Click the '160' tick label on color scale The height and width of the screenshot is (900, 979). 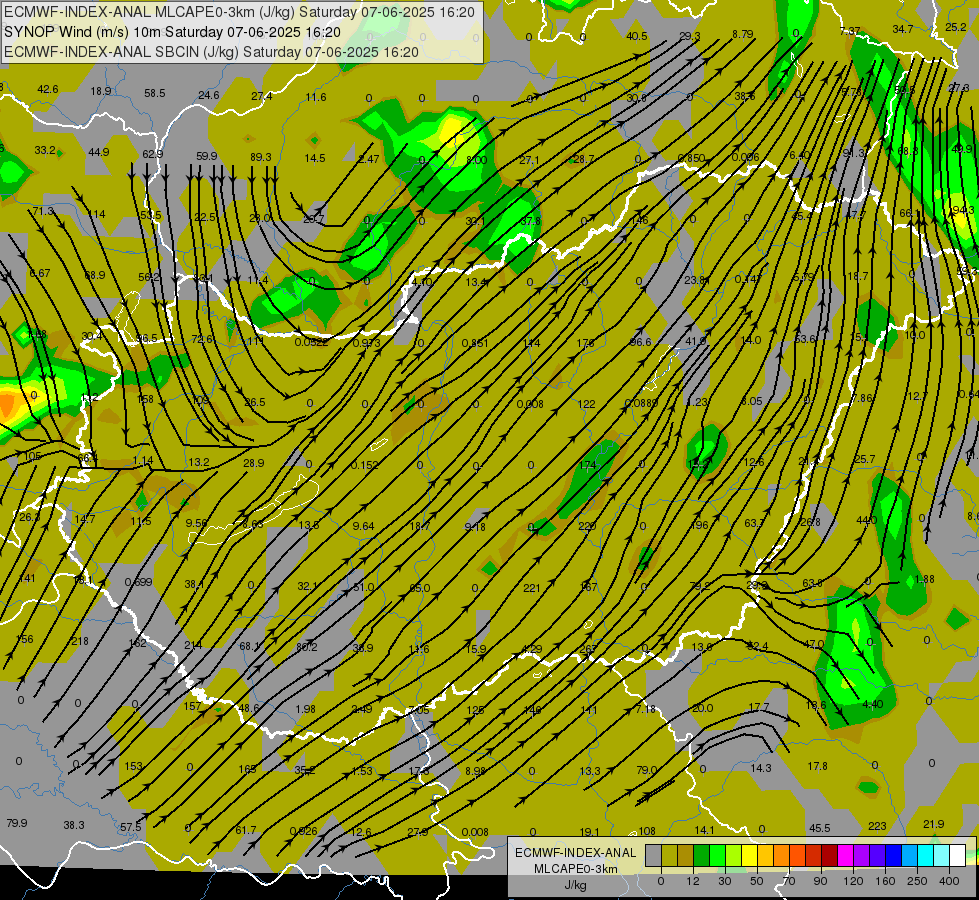[x=885, y=881]
